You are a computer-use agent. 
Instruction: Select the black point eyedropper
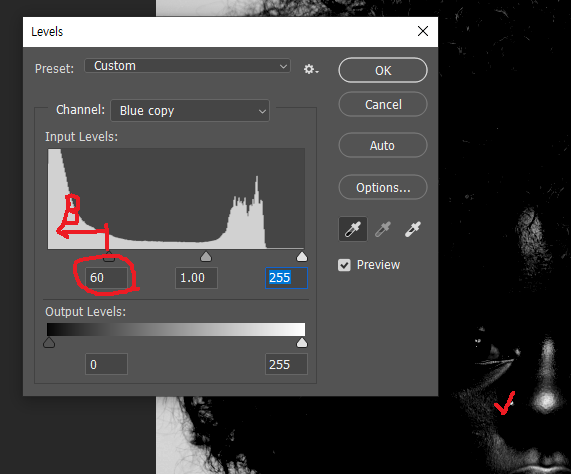pos(353,229)
